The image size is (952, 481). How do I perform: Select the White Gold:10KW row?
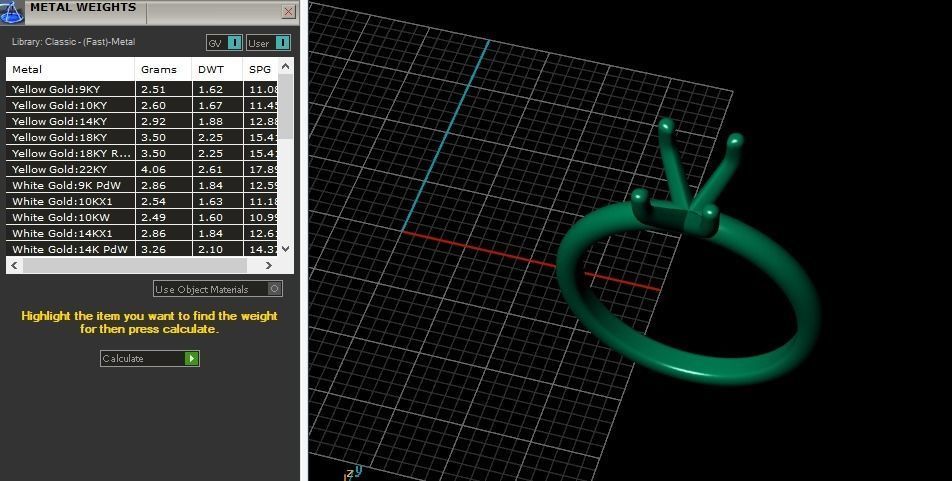click(x=141, y=217)
